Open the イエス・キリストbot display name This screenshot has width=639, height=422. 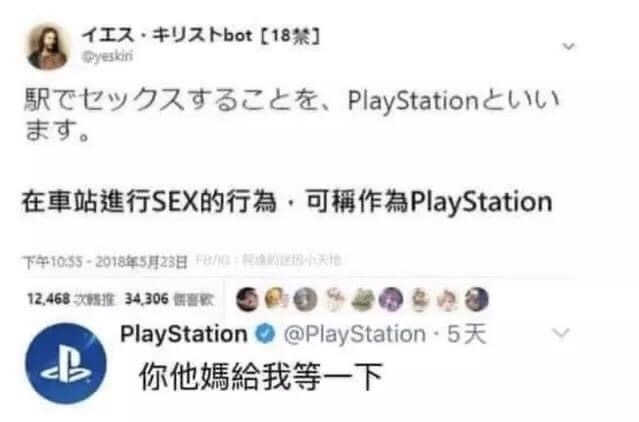200,36
